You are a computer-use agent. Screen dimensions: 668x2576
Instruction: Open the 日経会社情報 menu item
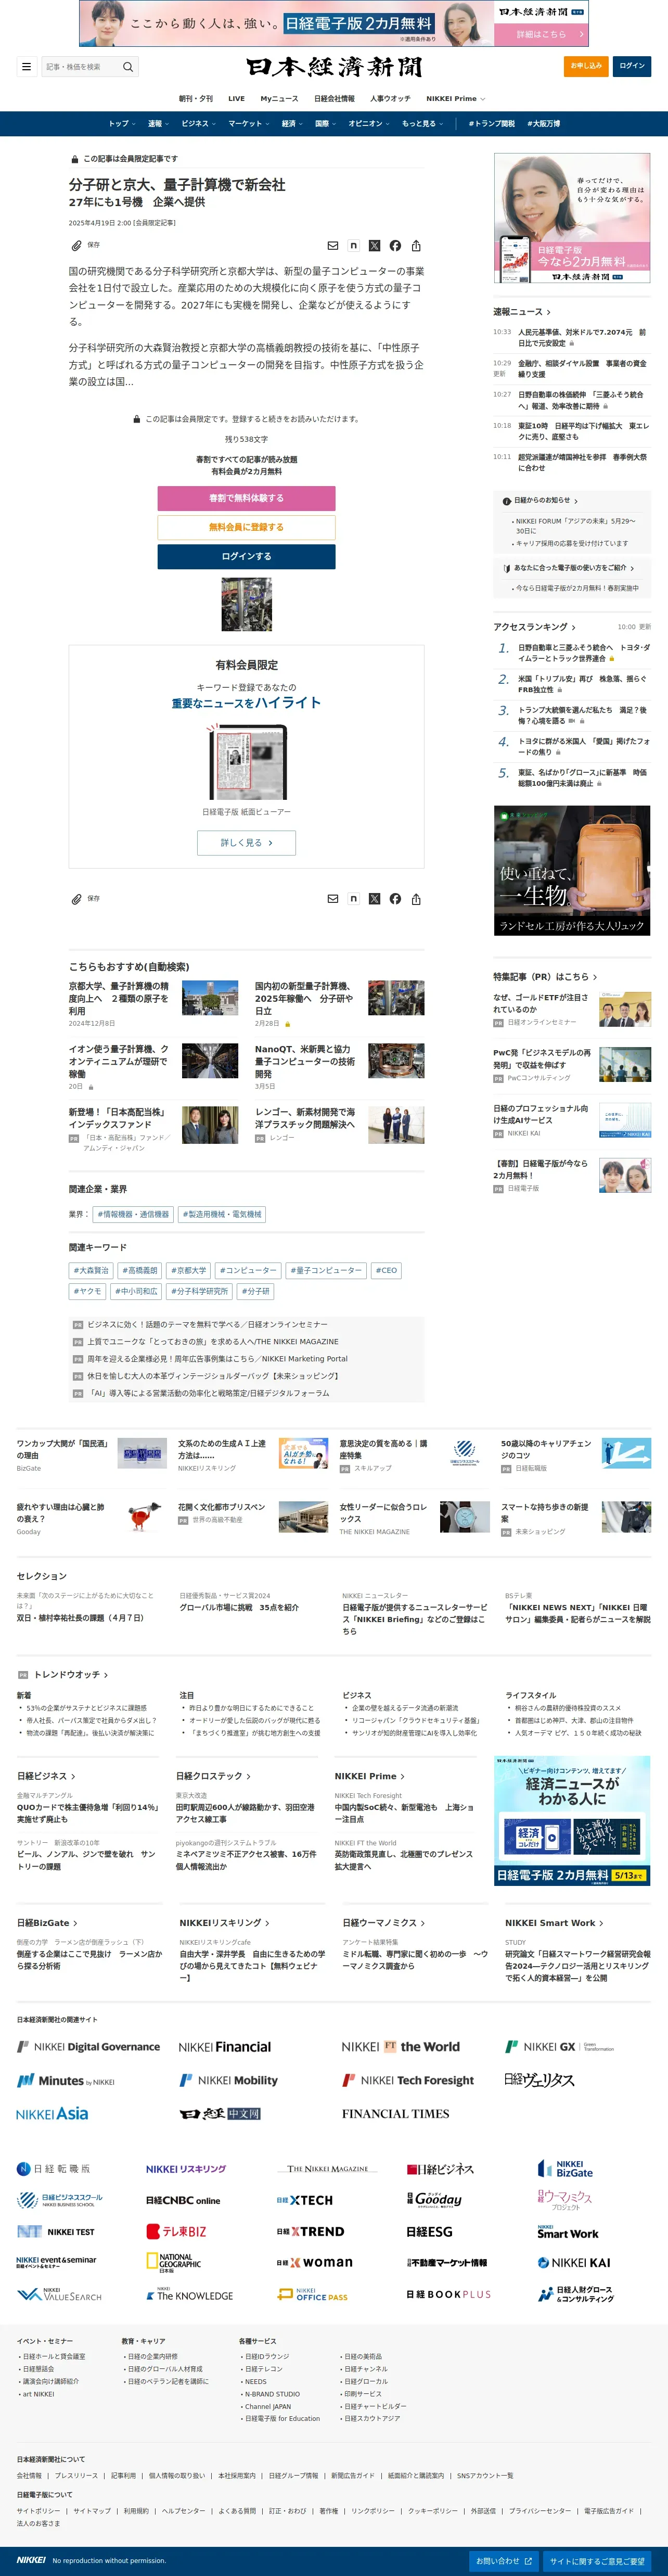pos(334,99)
